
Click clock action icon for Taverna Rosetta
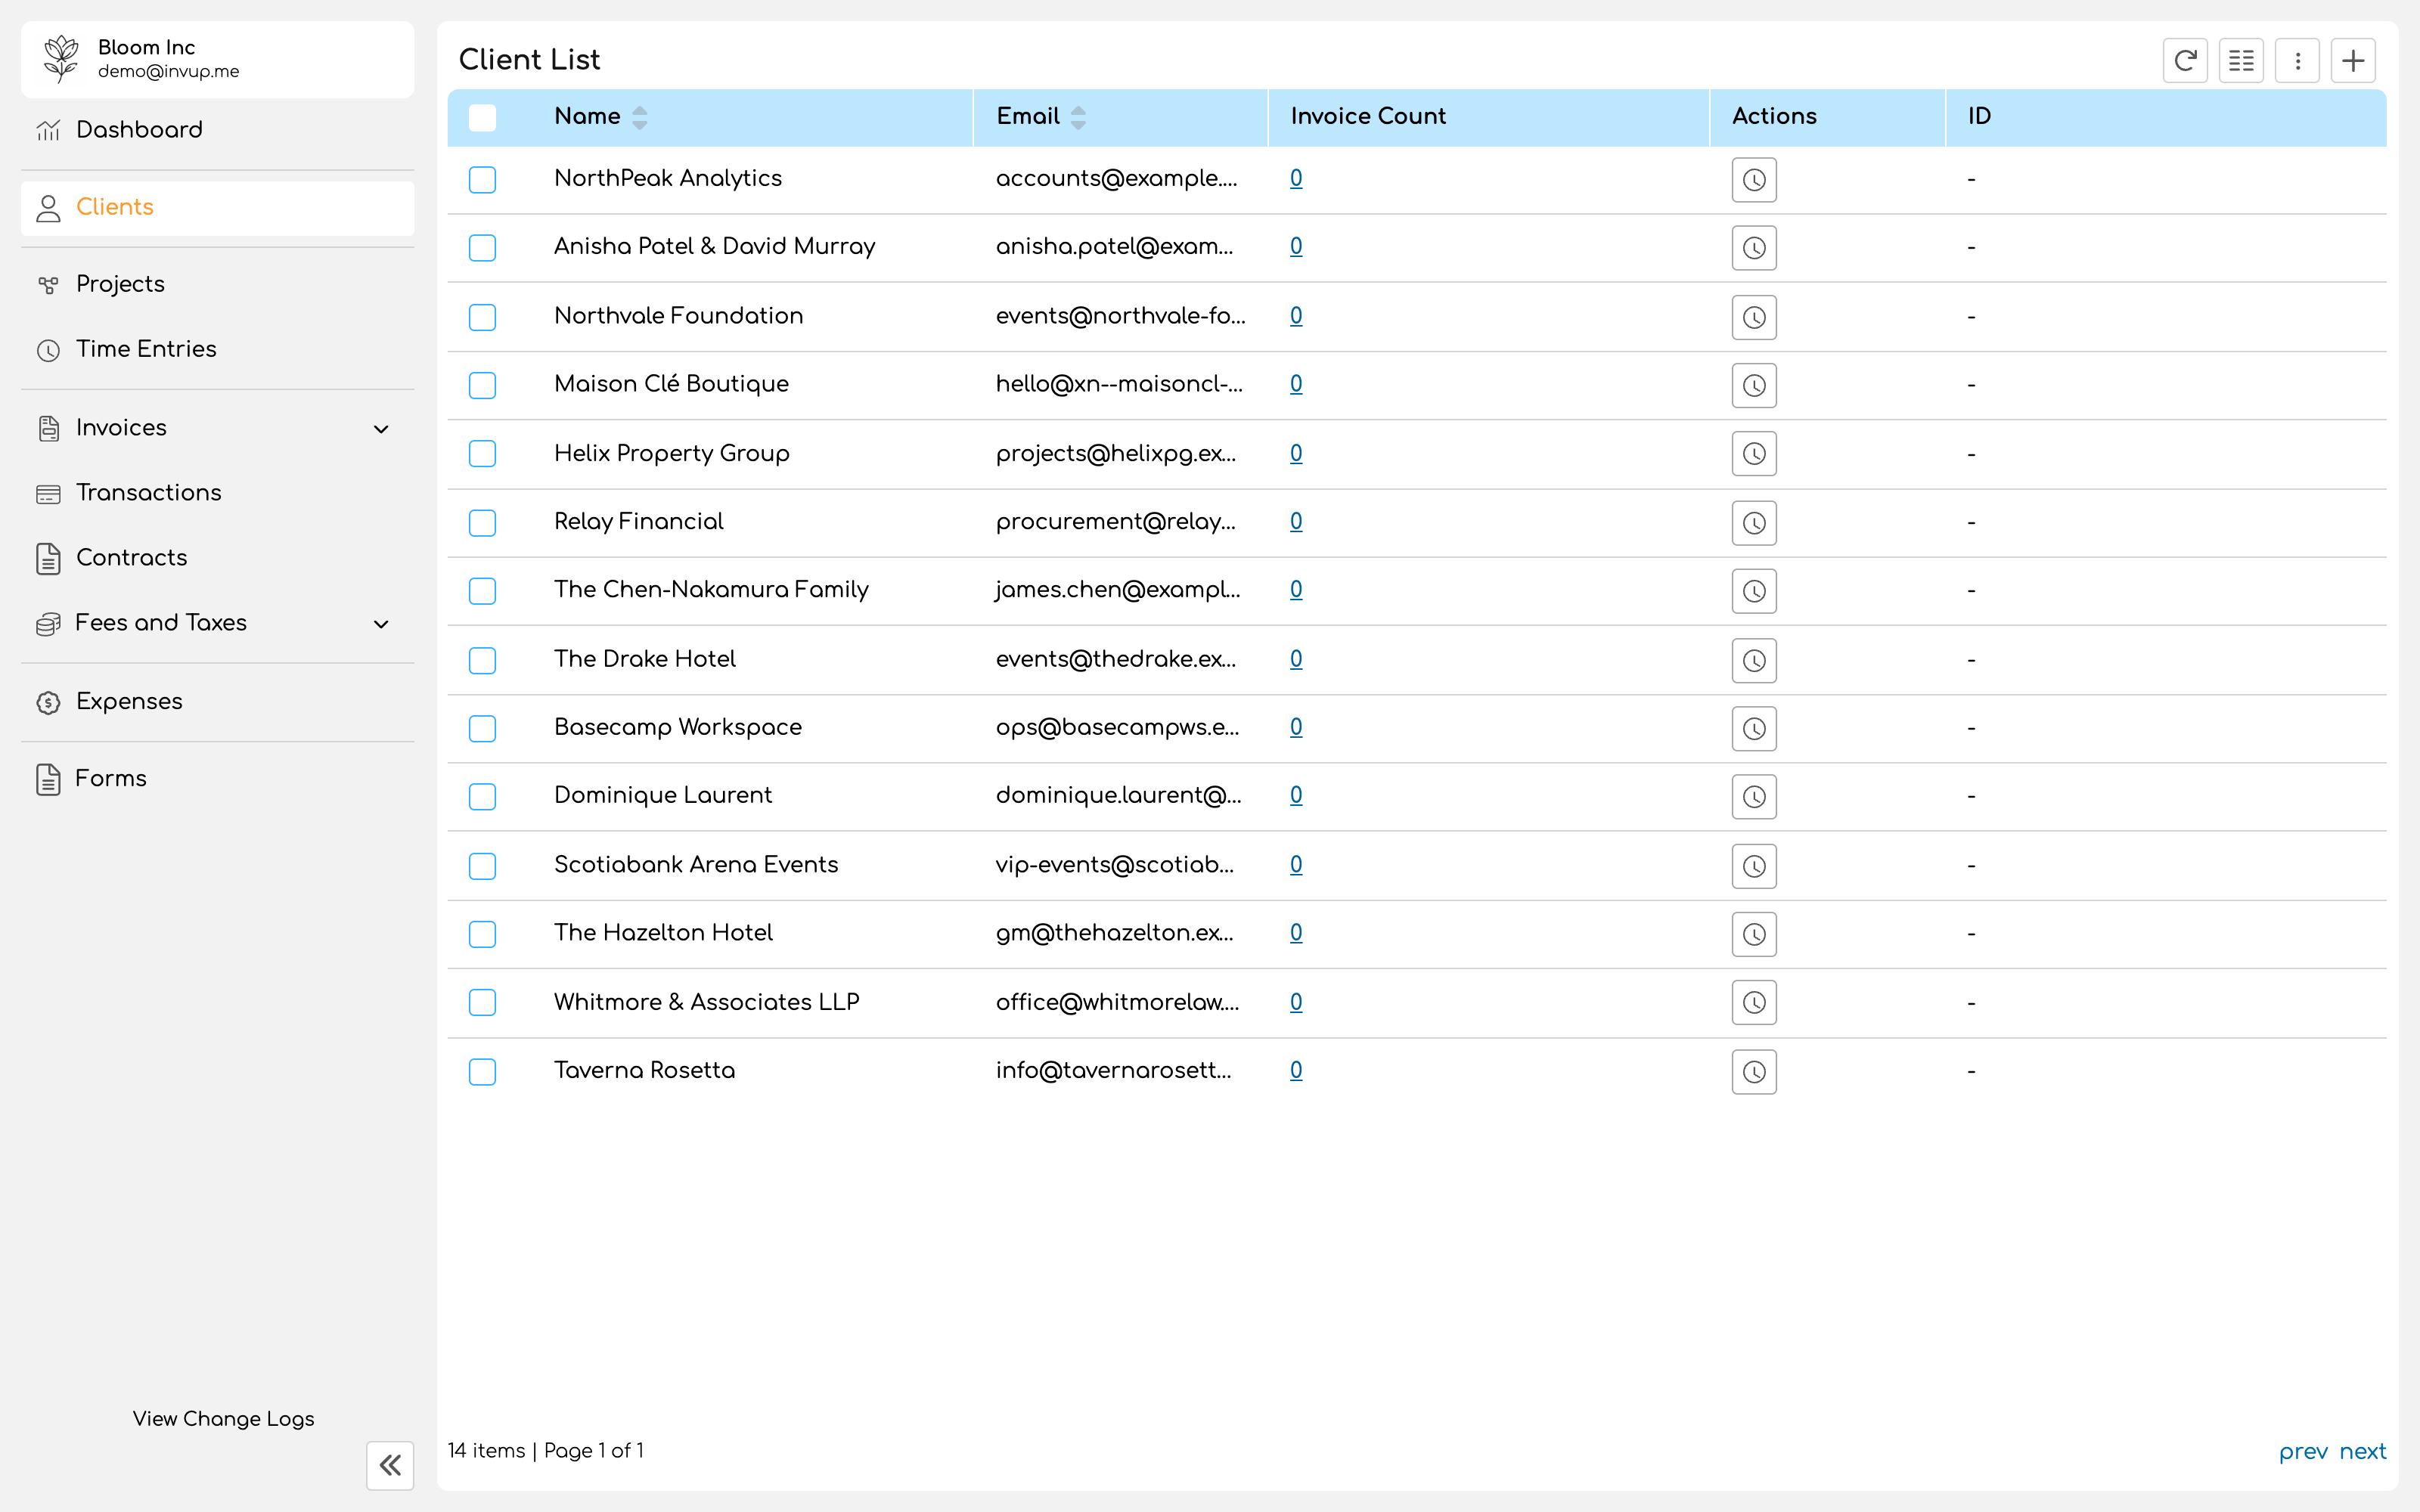(x=1754, y=1071)
